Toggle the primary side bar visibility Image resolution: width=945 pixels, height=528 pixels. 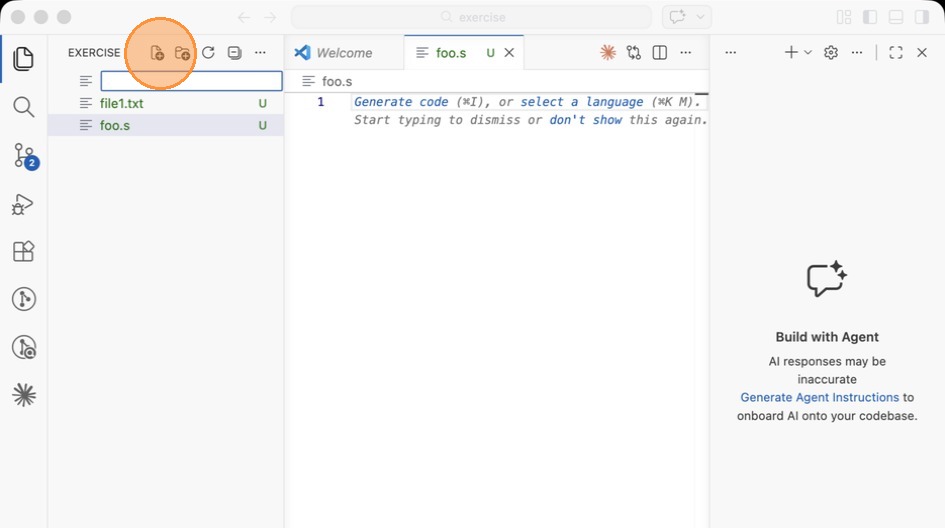(x=870, y=17)
